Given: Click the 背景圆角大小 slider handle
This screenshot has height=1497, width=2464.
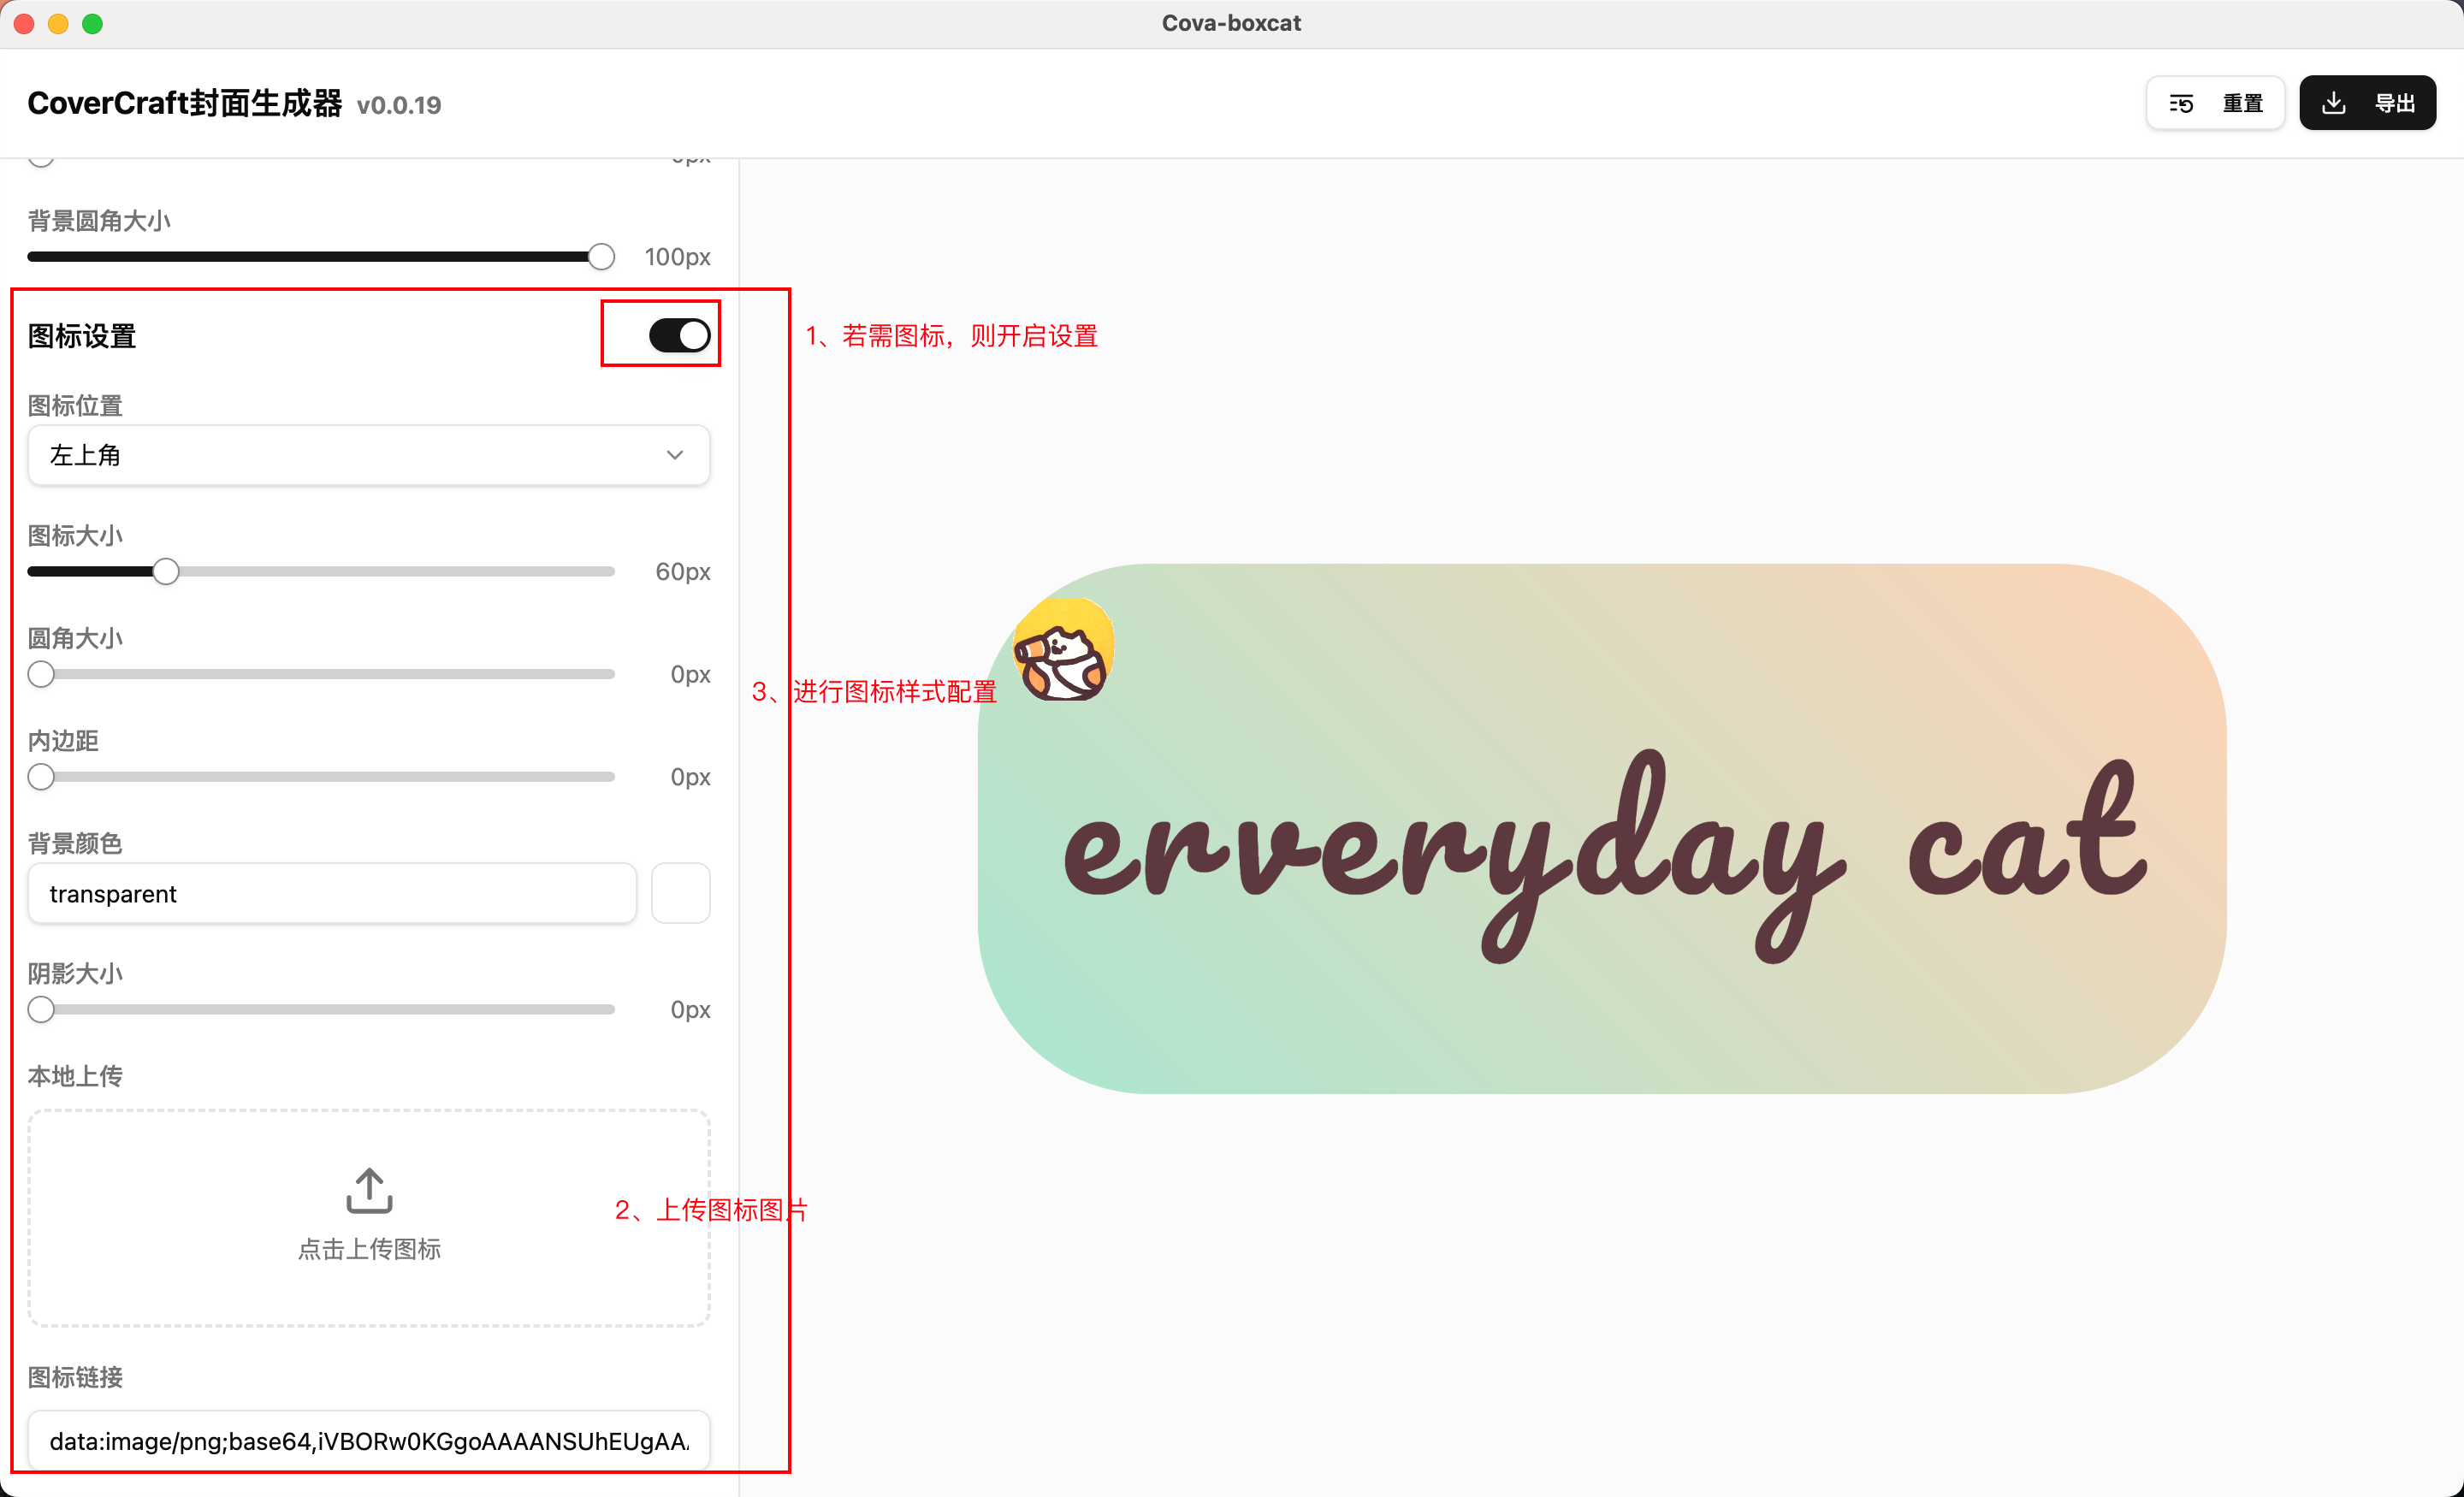Looking at the screenshot, I should click(601, 257).
